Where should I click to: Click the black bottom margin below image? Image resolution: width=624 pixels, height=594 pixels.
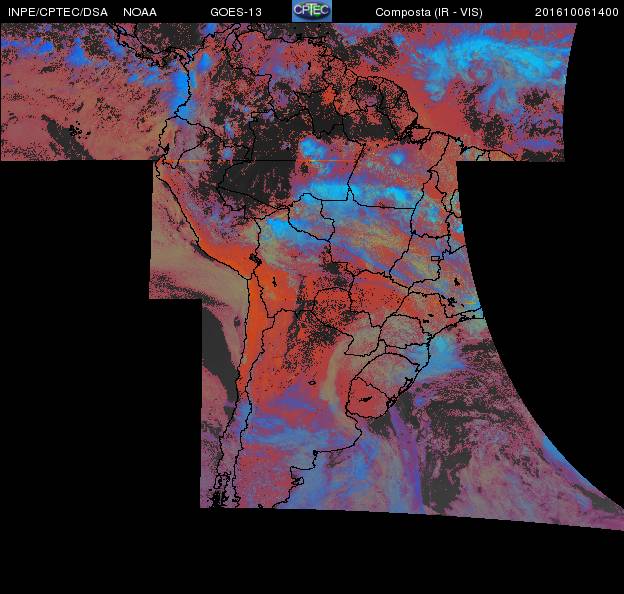pos(312,560)
